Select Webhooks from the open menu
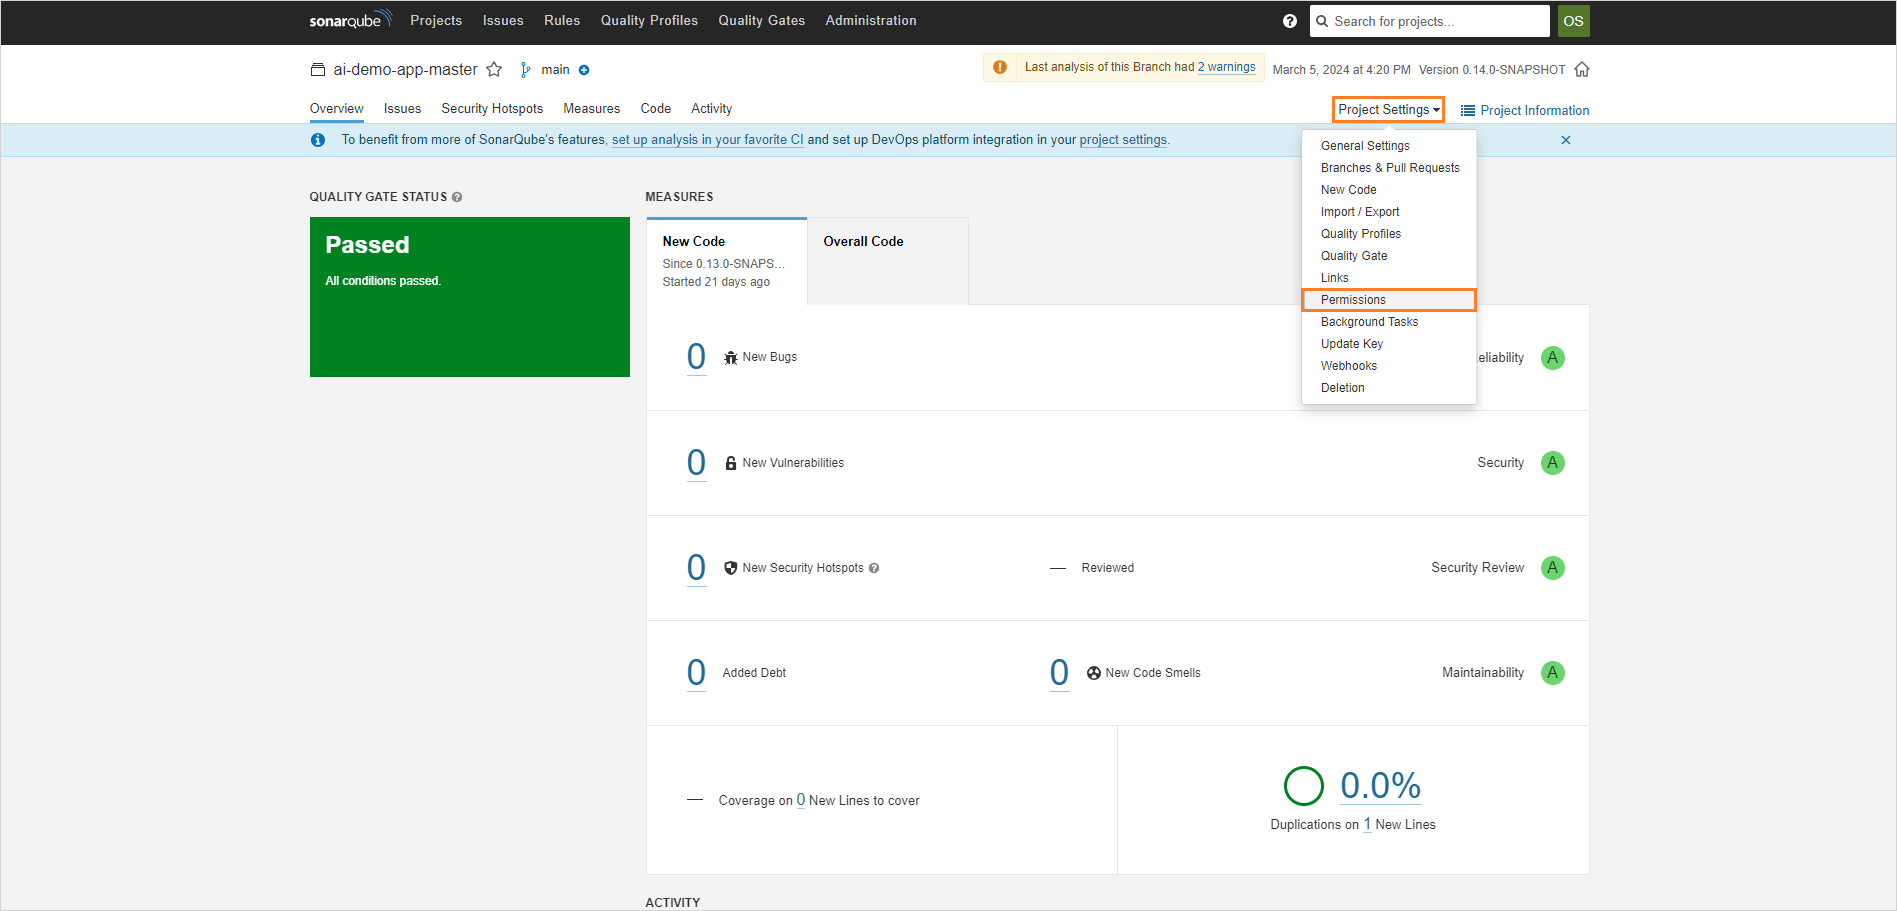The height and width of the screenshot is (911, 1897). point(1348,365)
